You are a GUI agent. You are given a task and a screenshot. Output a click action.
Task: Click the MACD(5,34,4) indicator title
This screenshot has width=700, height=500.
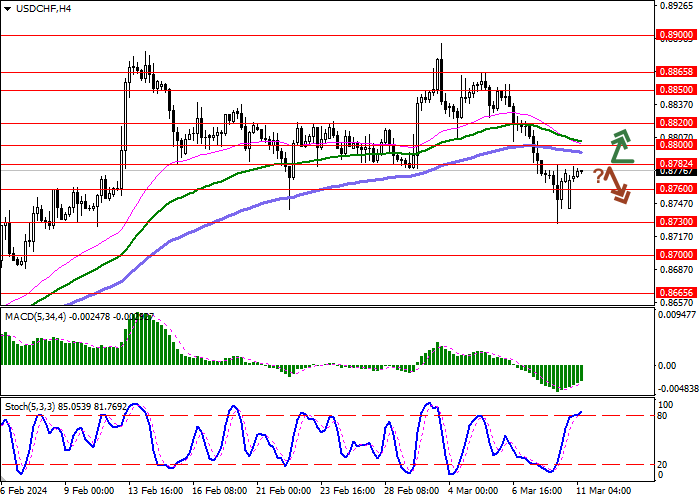[36, 317]
